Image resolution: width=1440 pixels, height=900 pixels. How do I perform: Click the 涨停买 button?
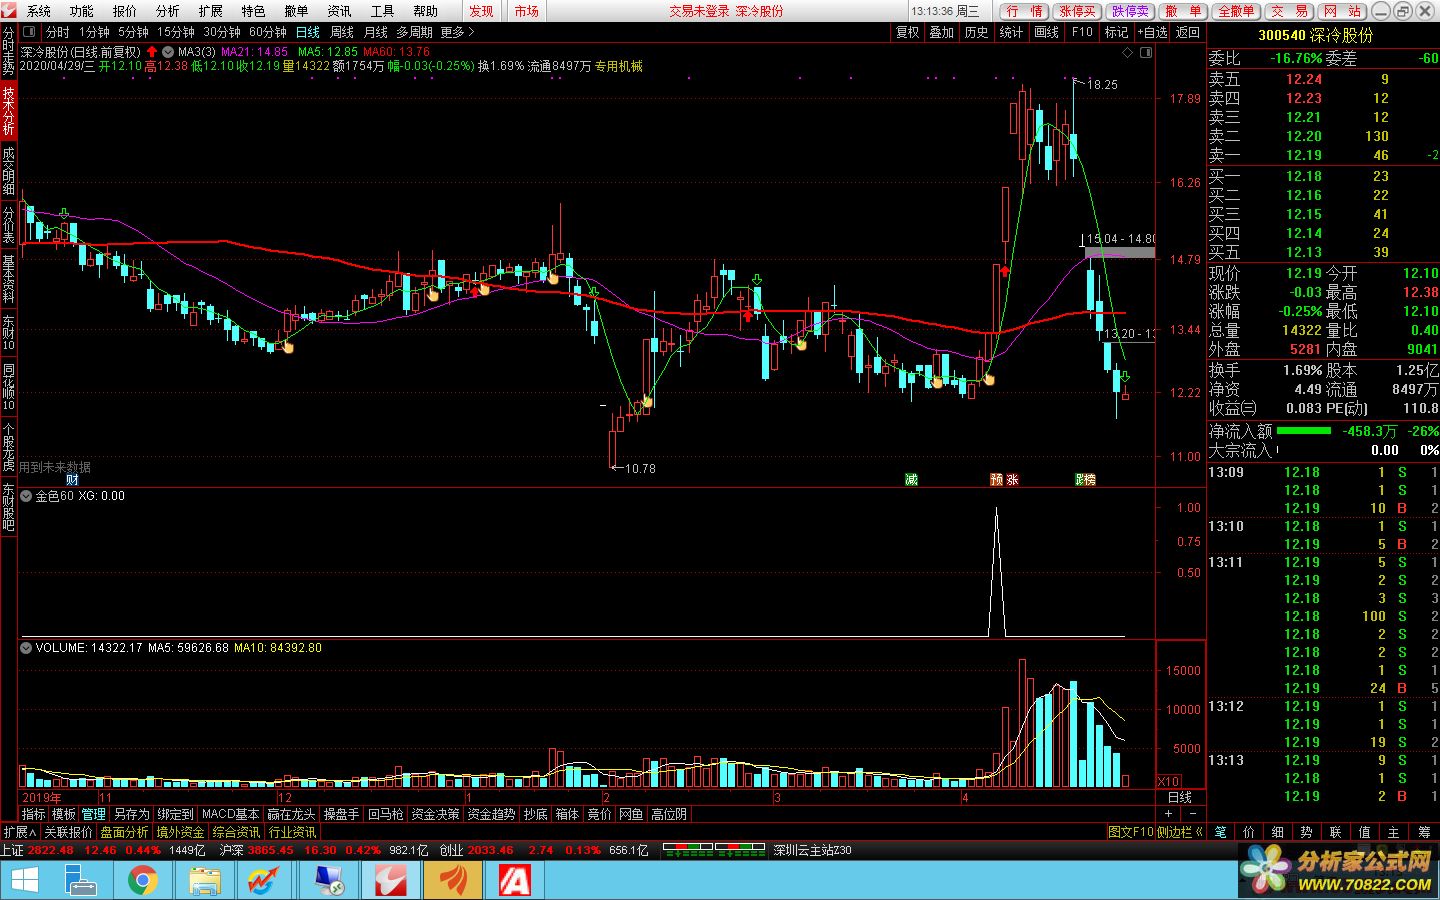(1078, 11)
